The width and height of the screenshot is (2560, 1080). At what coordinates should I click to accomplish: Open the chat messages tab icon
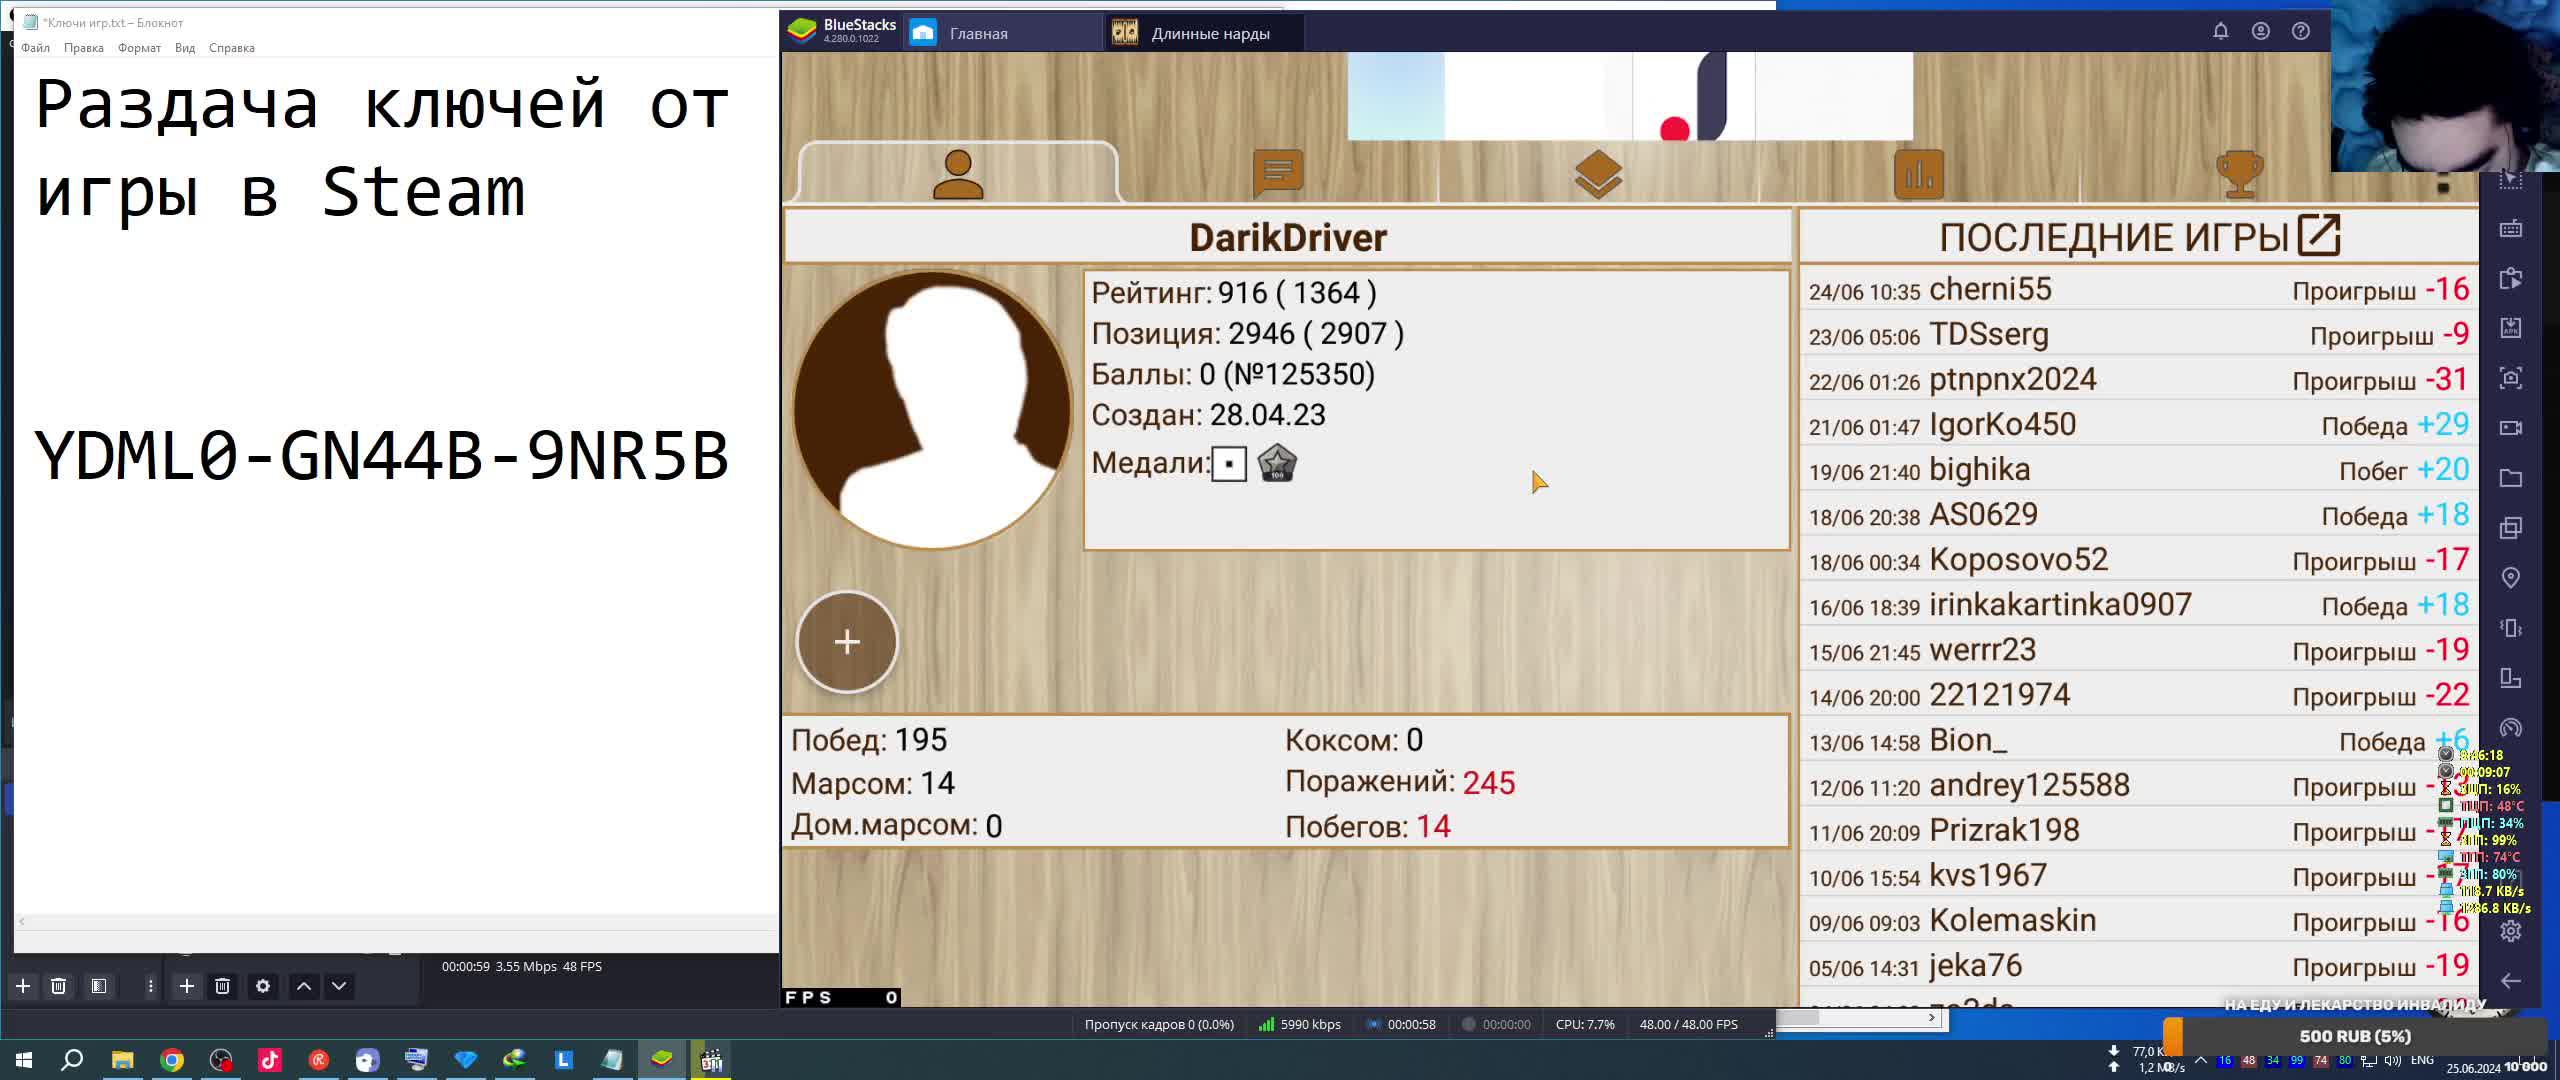click(1277, 173)
